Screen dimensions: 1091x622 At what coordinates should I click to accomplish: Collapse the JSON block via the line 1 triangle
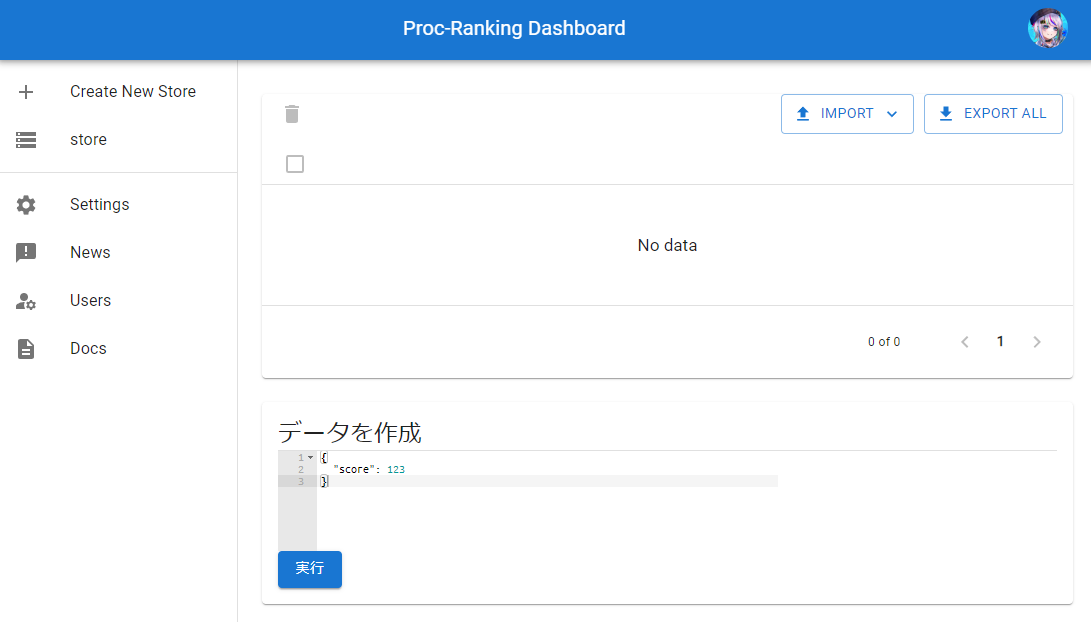pyautogui.click(x=310, y=456)
